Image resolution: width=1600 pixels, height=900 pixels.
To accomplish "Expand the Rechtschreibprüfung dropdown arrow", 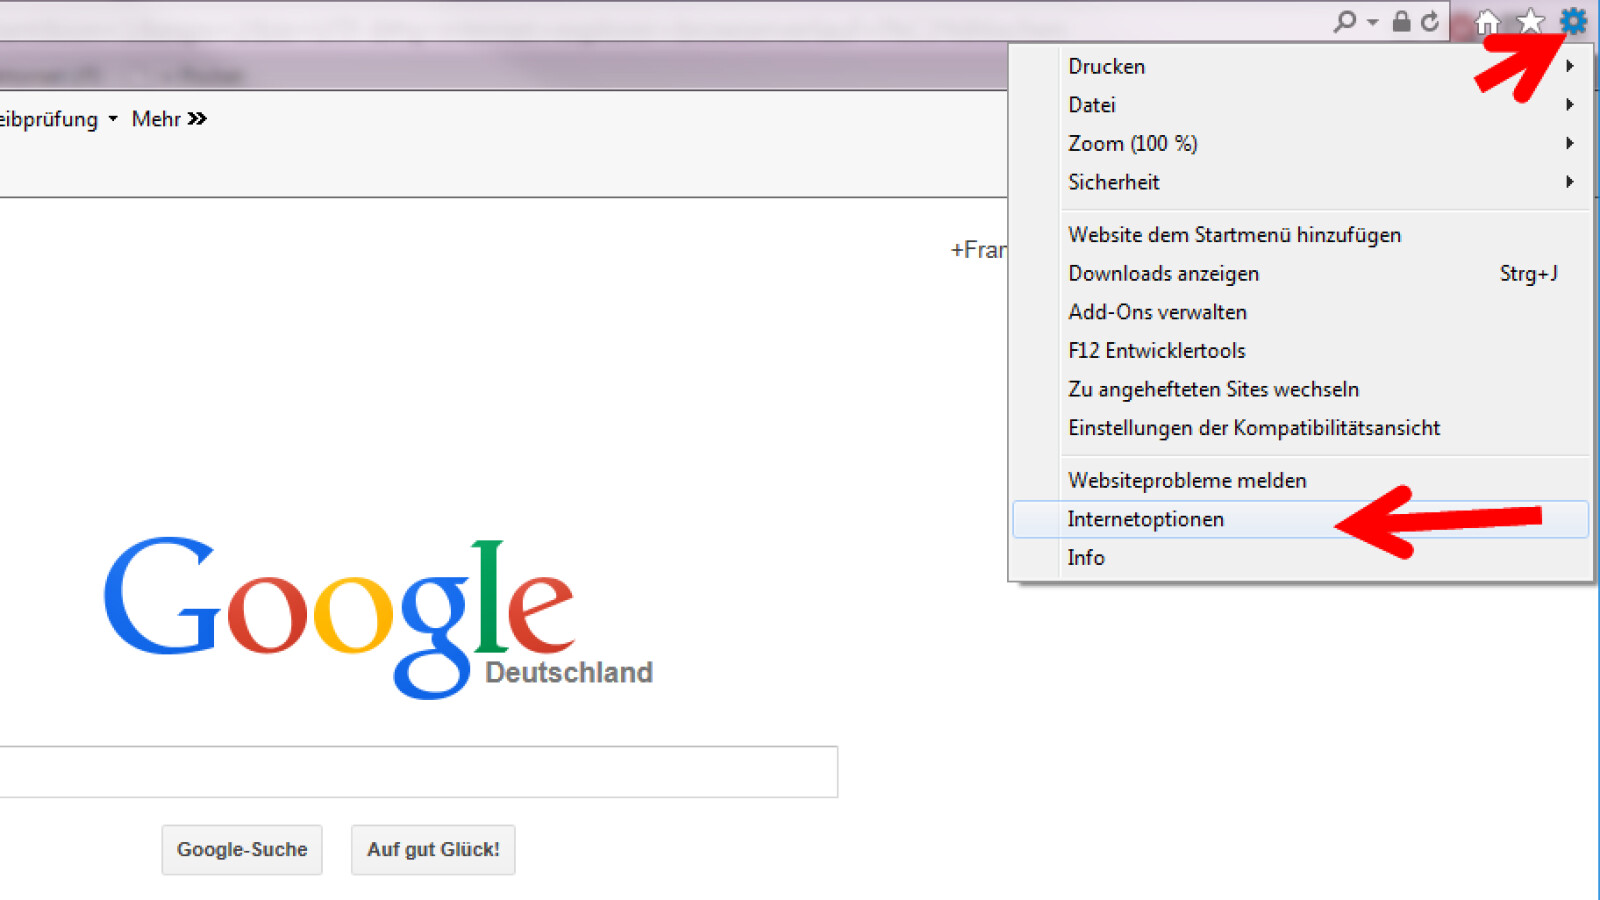I will 113,119.
